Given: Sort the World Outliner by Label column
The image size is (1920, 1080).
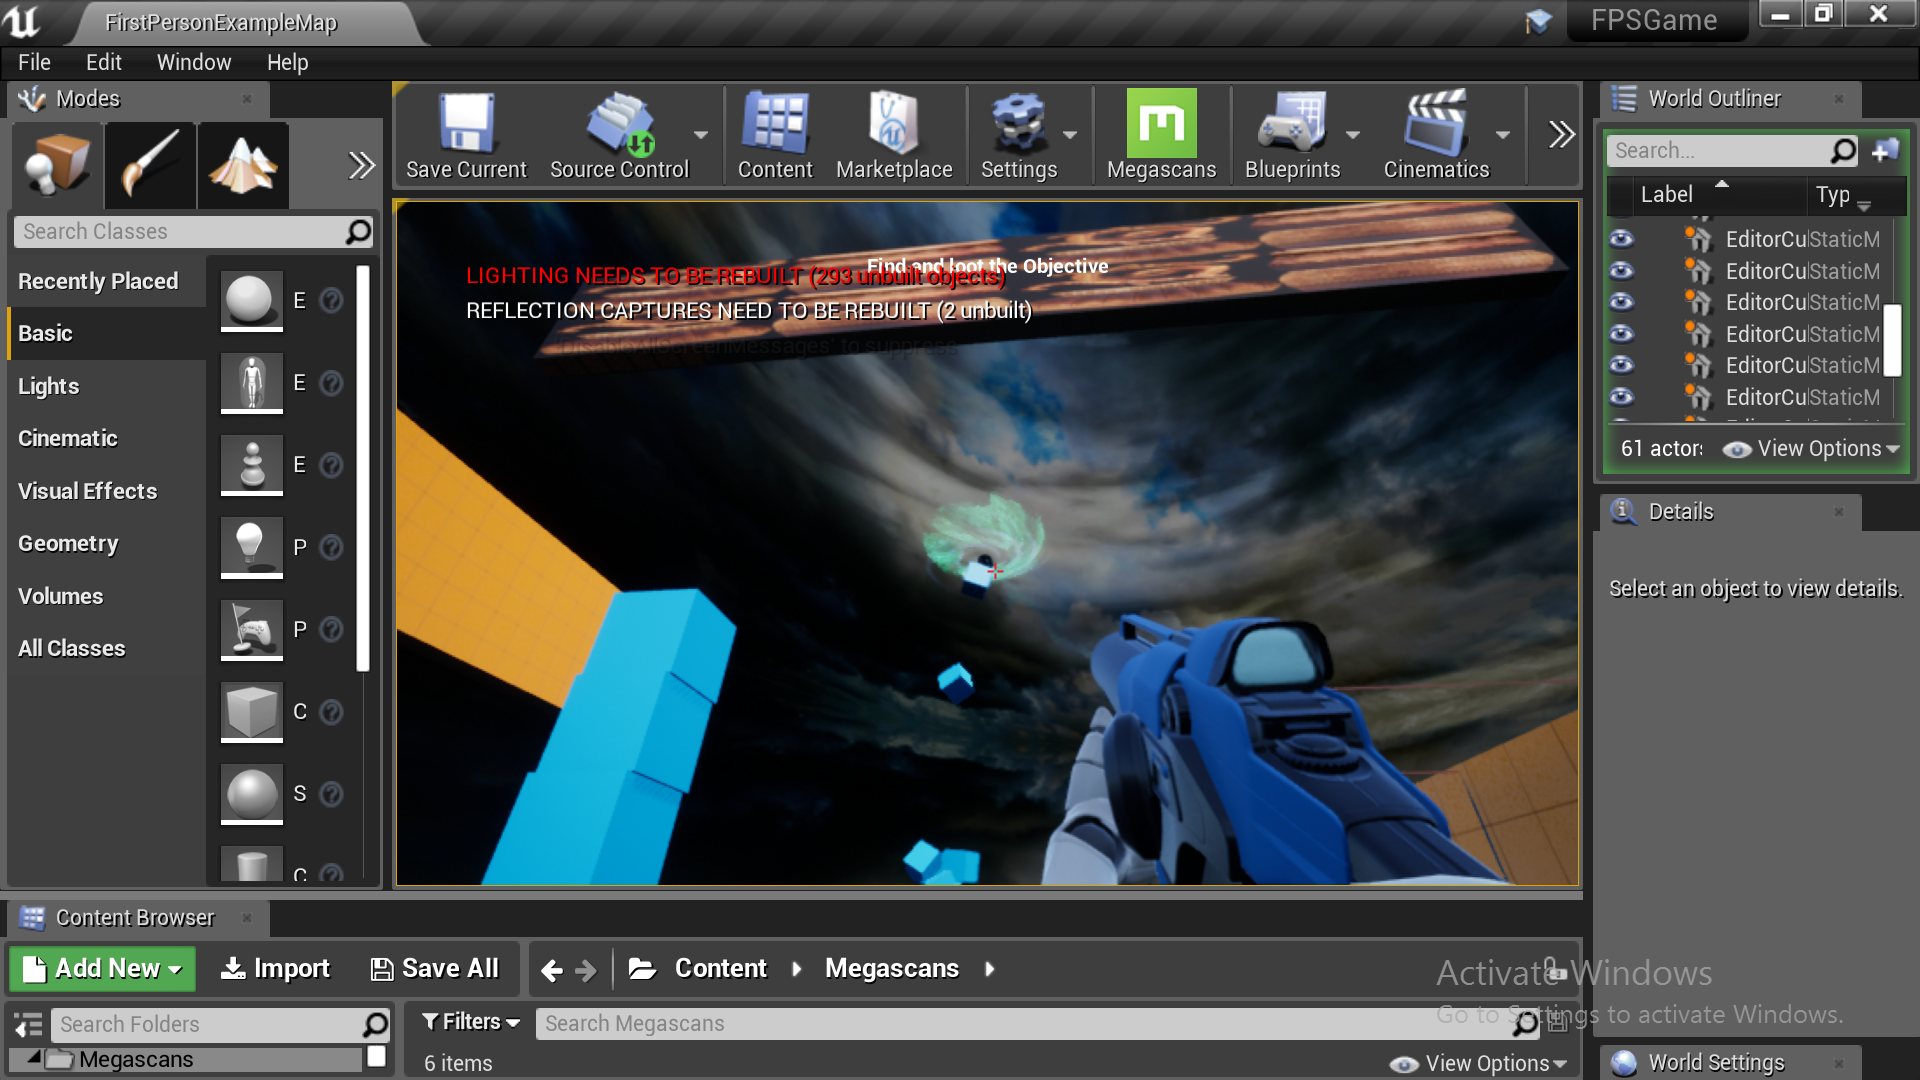Looking at the screenshot, I should (x=1666, y=195).
